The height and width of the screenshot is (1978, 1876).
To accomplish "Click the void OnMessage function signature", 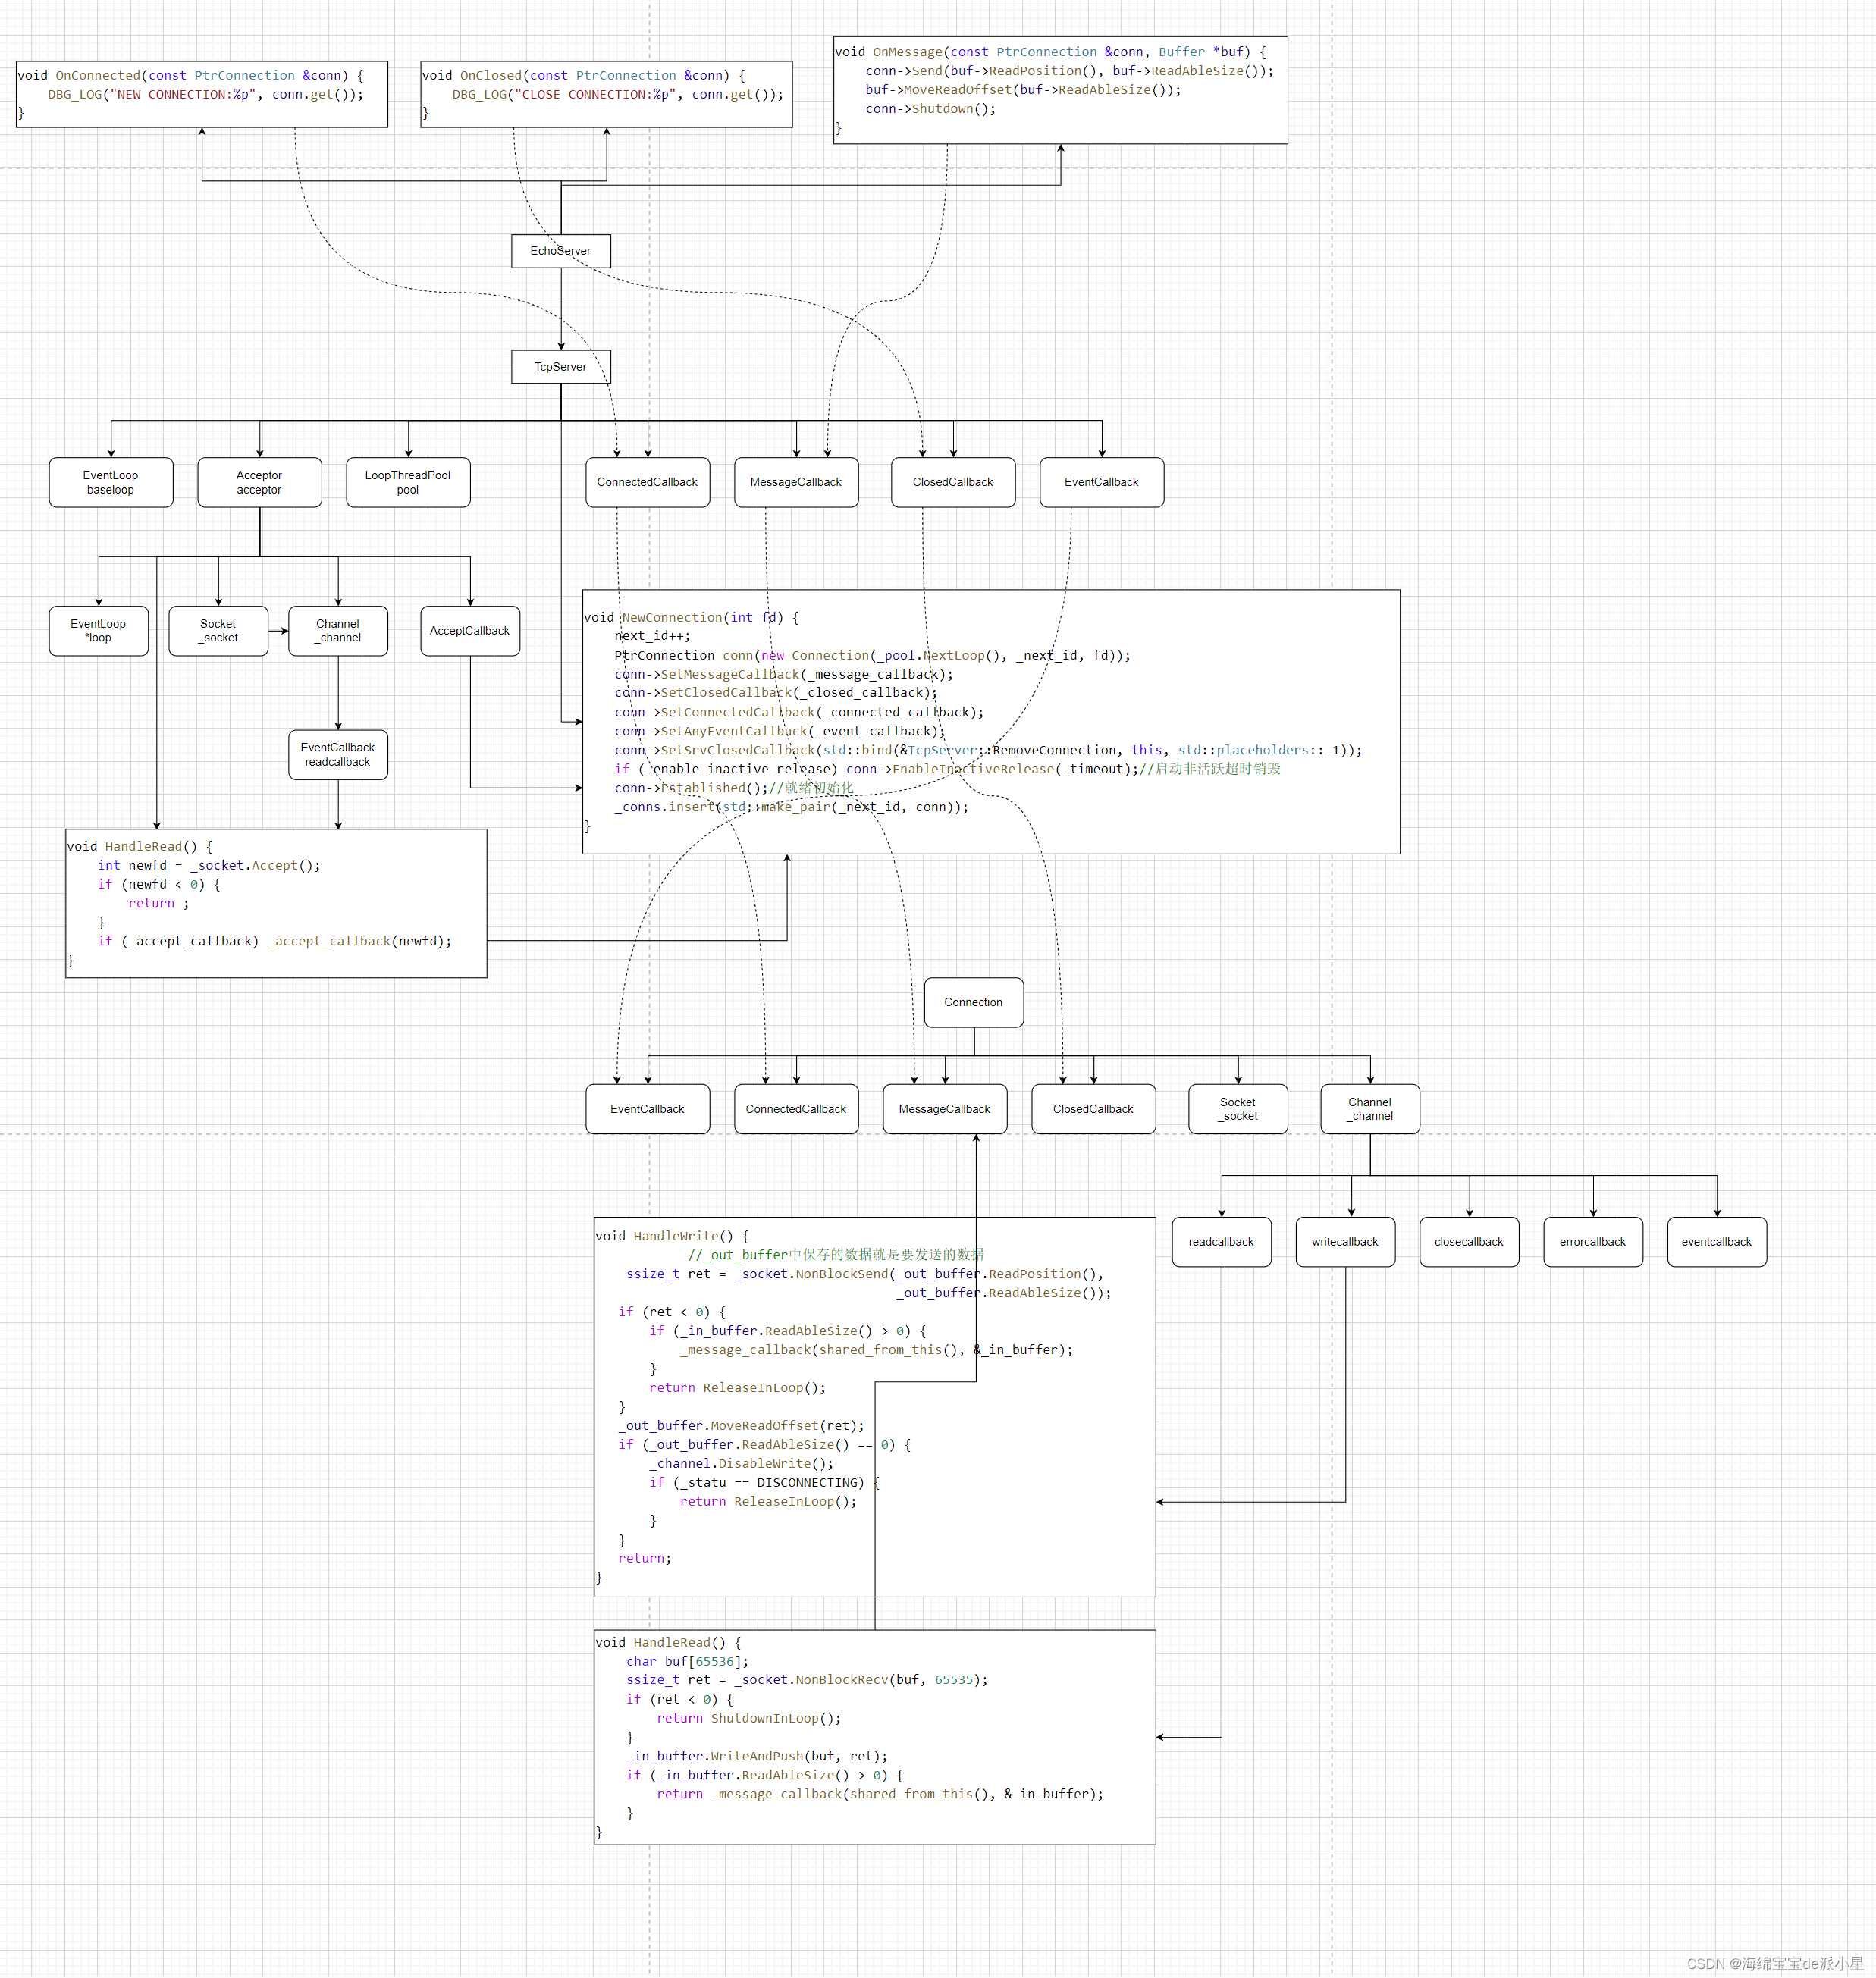I will pyautogui.click(x=1051, y=52).
